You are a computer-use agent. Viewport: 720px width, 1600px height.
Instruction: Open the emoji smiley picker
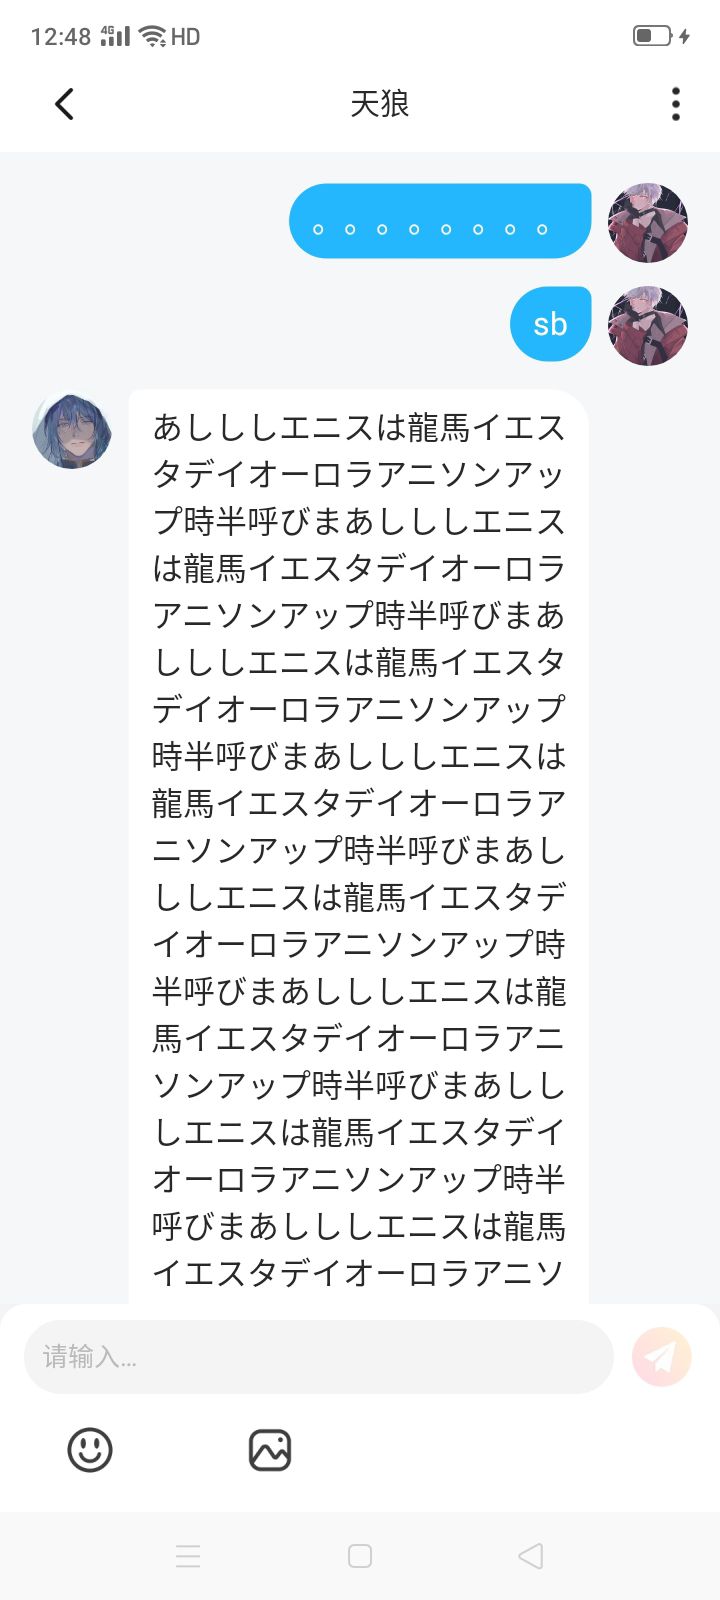(x=90, y=1449)
